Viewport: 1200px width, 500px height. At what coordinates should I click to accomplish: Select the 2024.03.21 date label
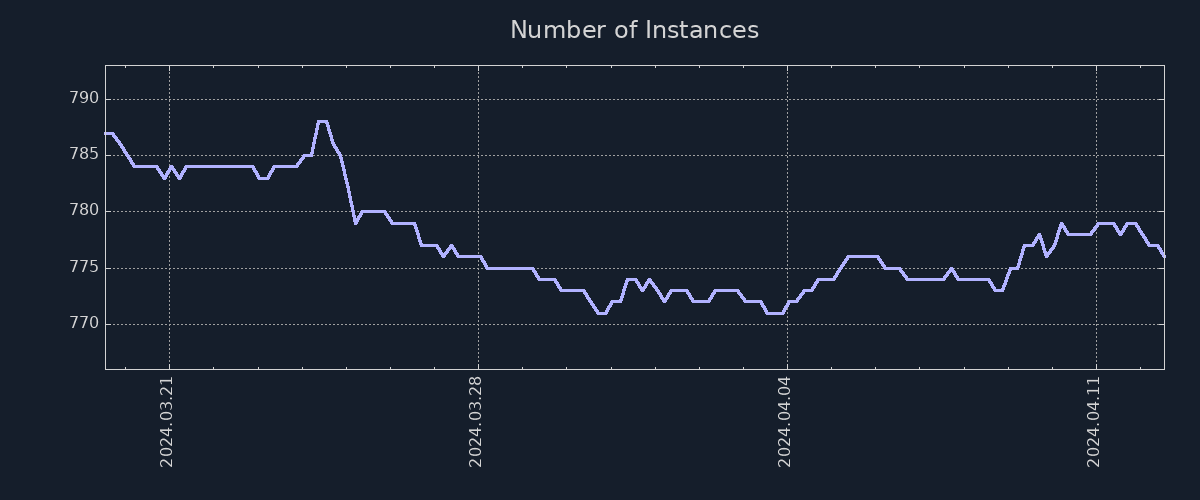point(168,421)
